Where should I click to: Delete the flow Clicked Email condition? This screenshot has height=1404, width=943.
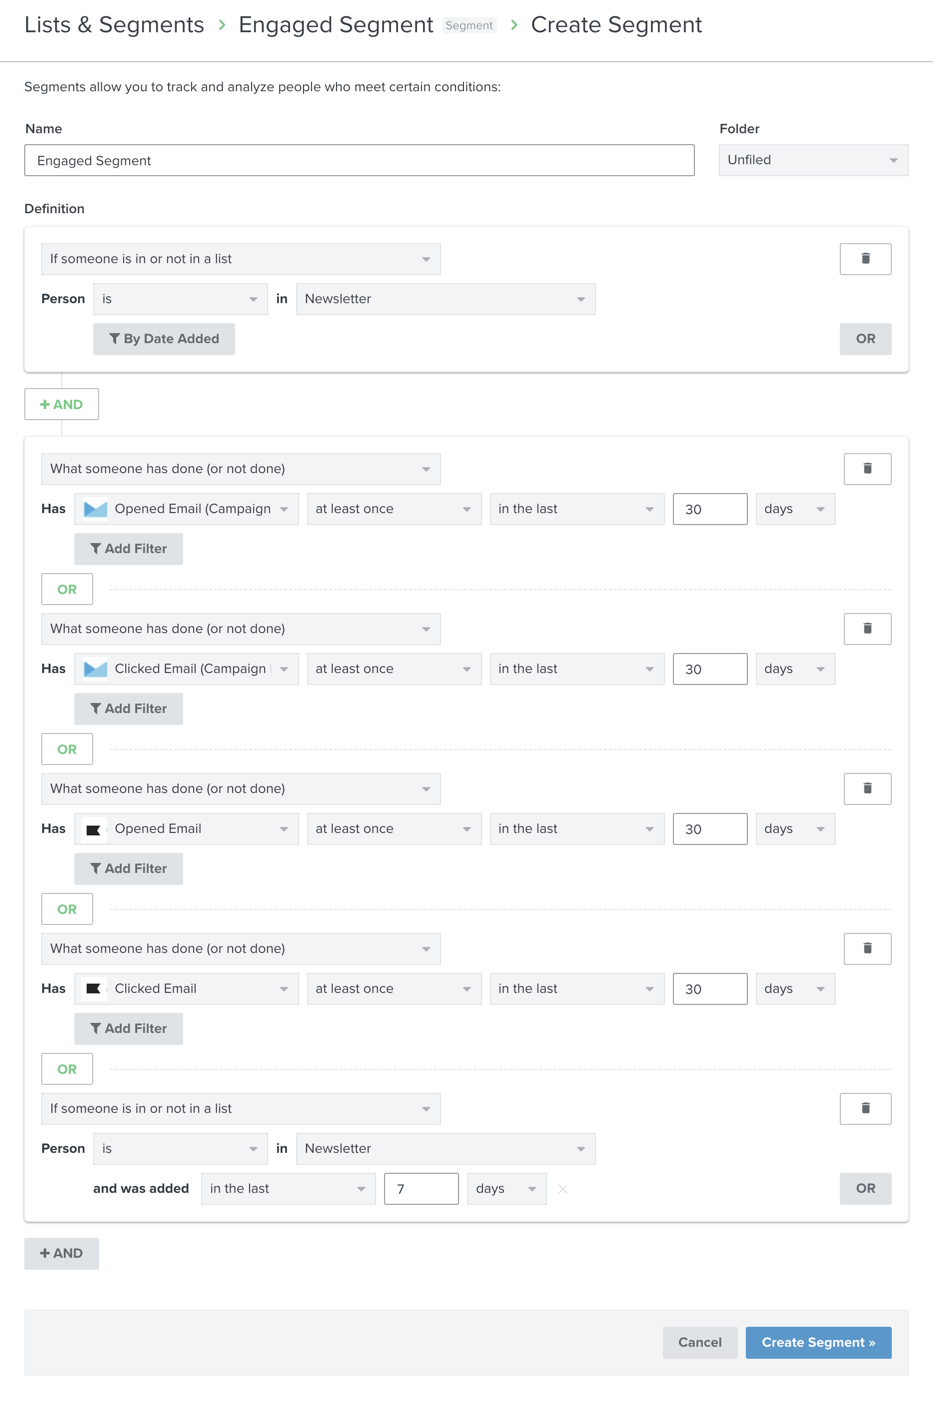click(x=866, y=948)
